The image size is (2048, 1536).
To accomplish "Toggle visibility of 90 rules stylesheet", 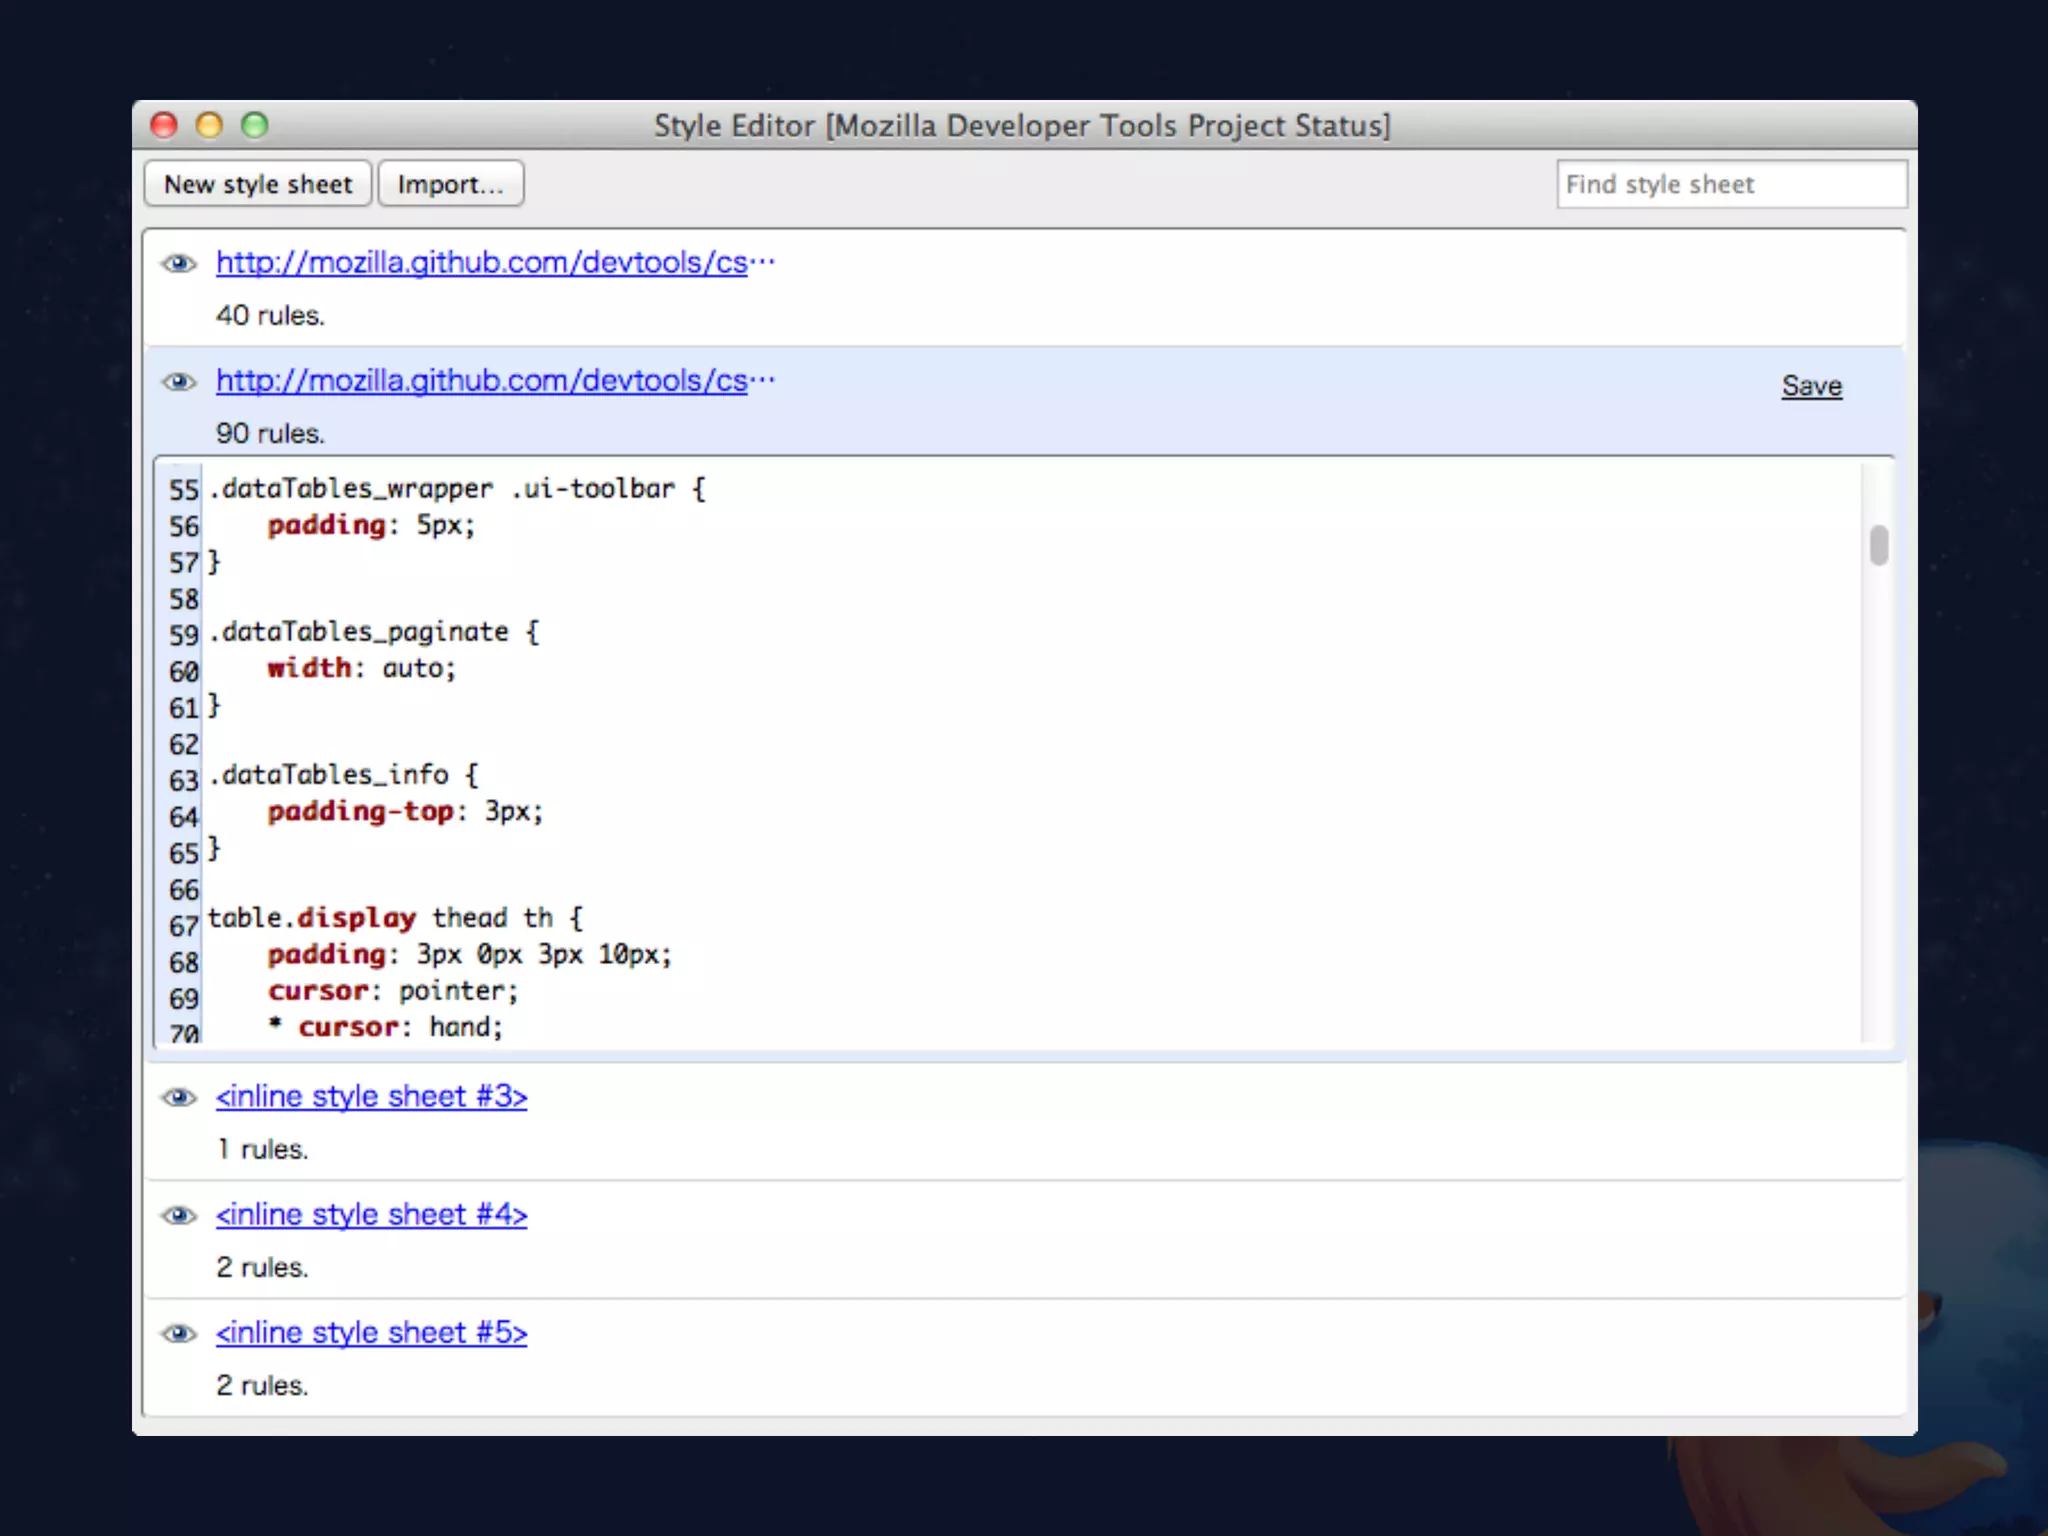I will (x=179, y=381).
